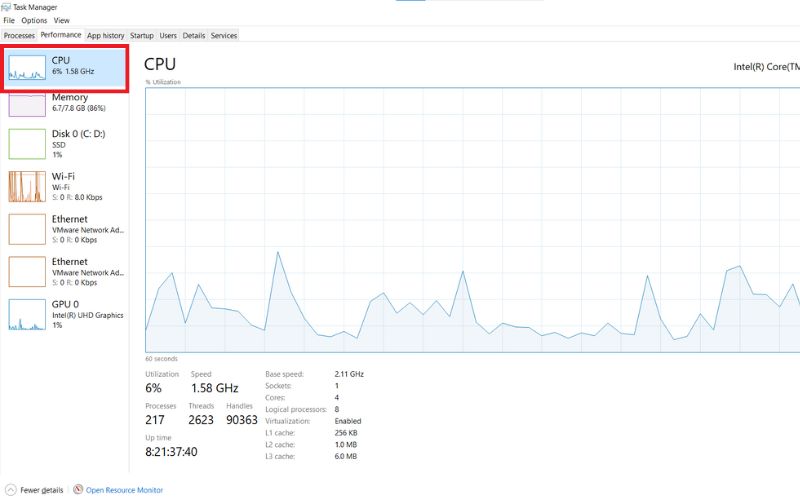Click the 6.0 MB L3 cache value
Viewport: 800px width, 500px height.
click(x=346, y=456)
